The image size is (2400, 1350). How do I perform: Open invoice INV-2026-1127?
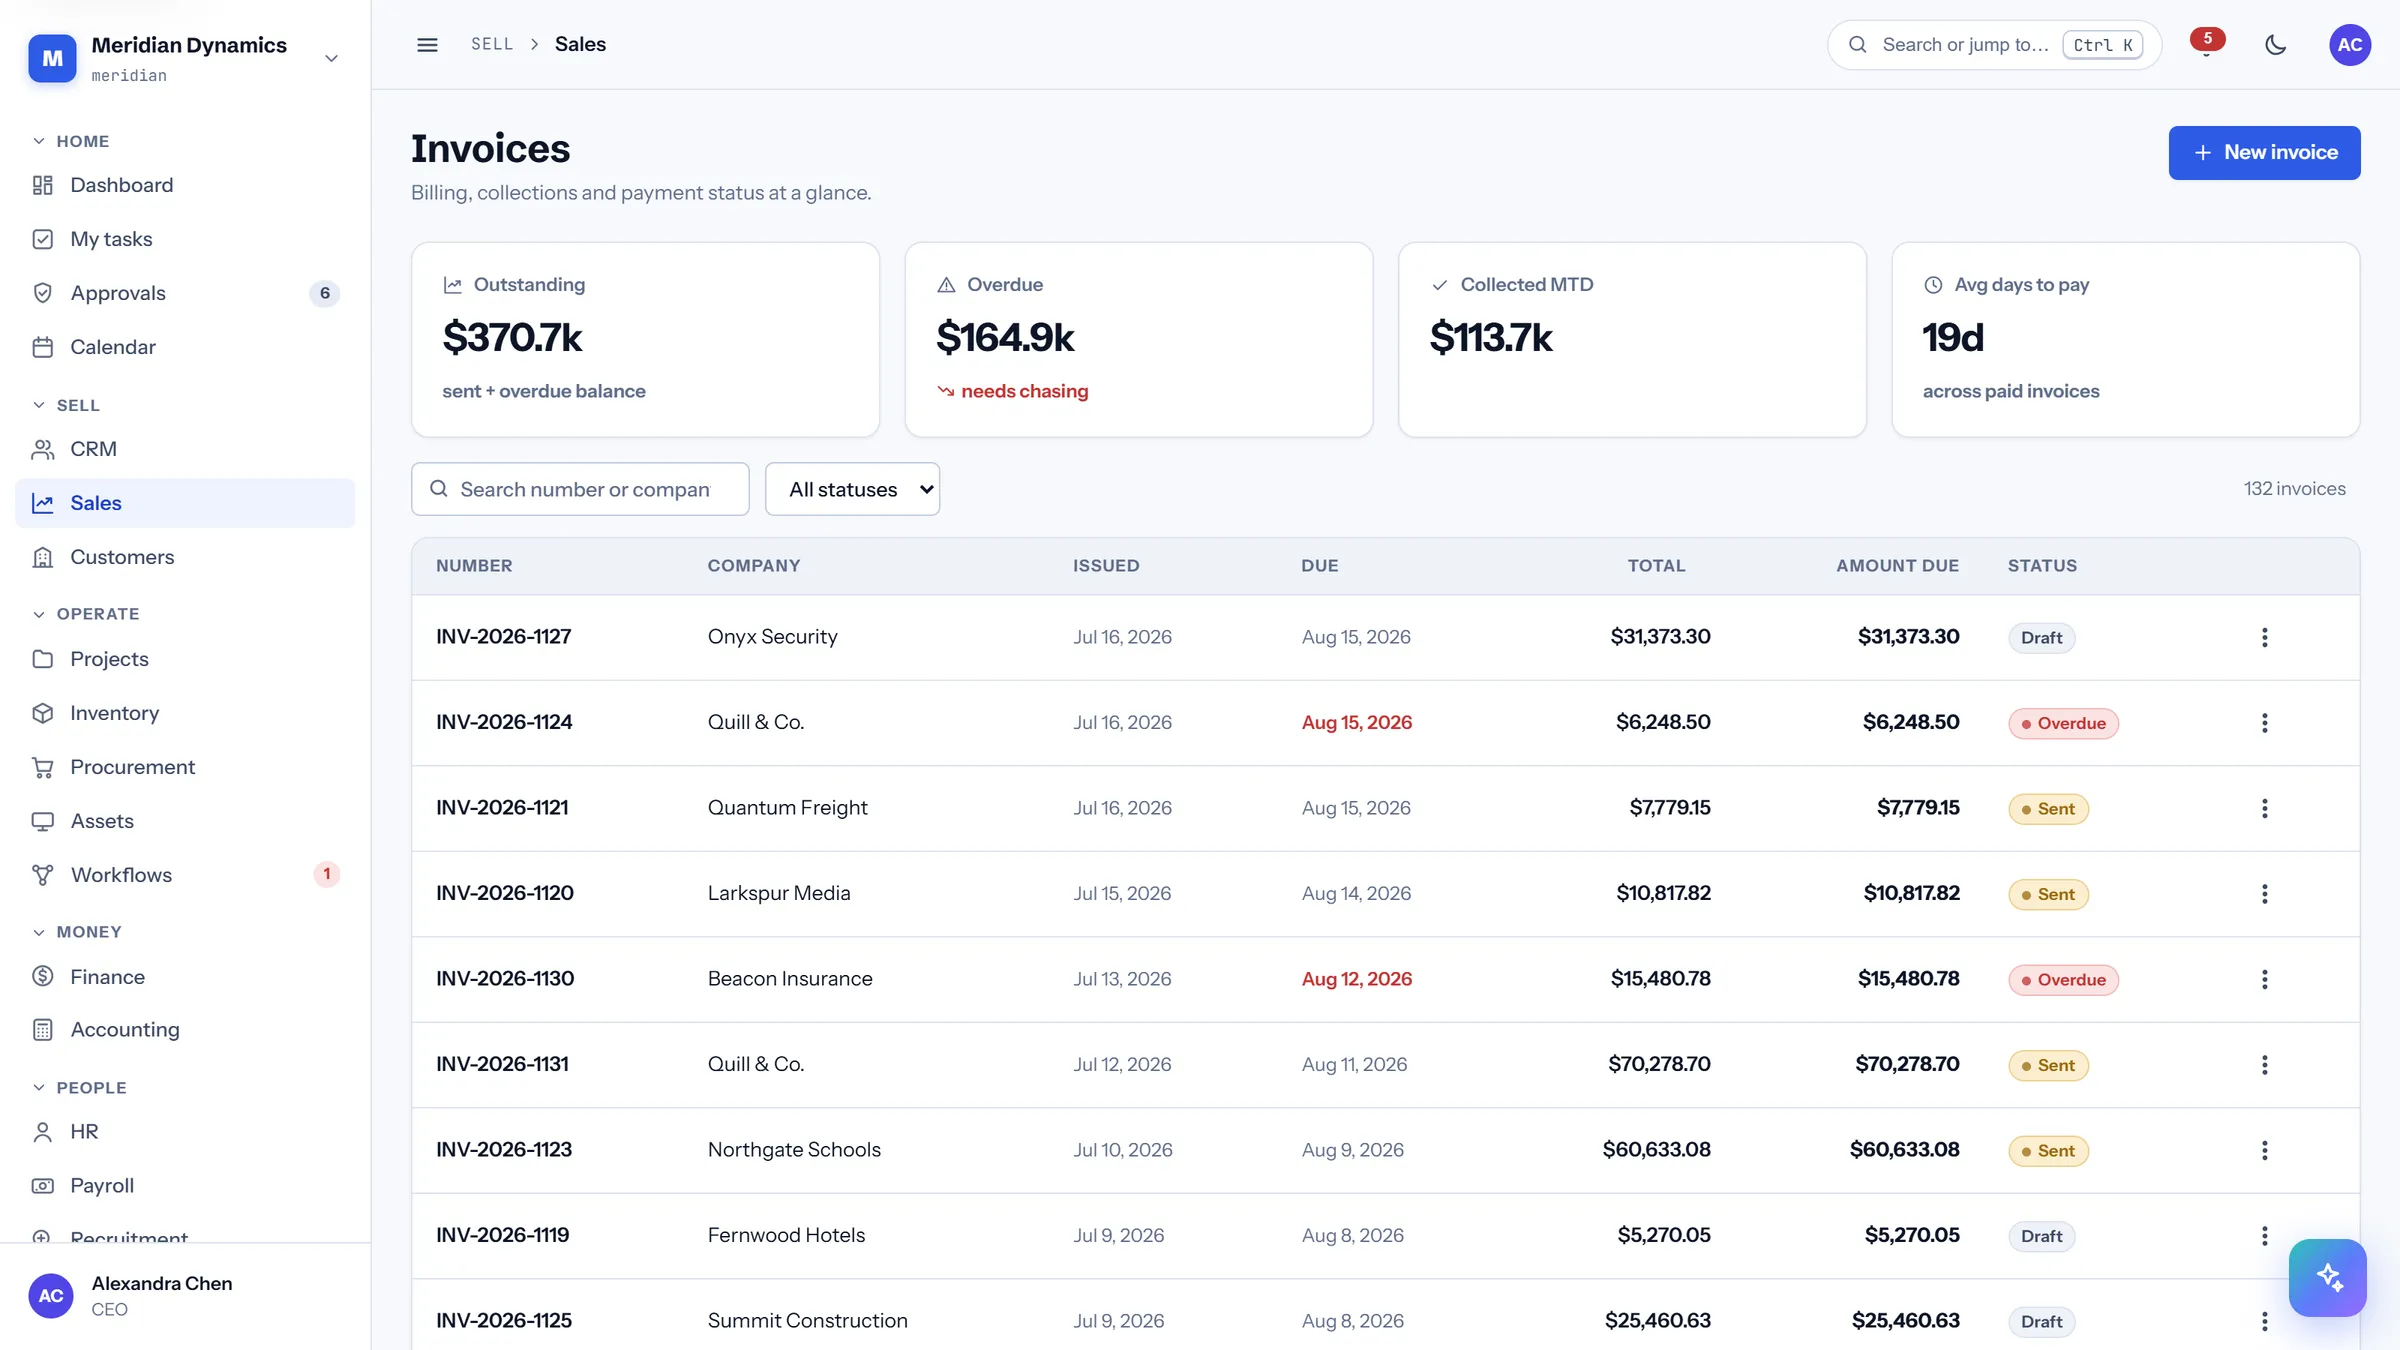point(503,637)
